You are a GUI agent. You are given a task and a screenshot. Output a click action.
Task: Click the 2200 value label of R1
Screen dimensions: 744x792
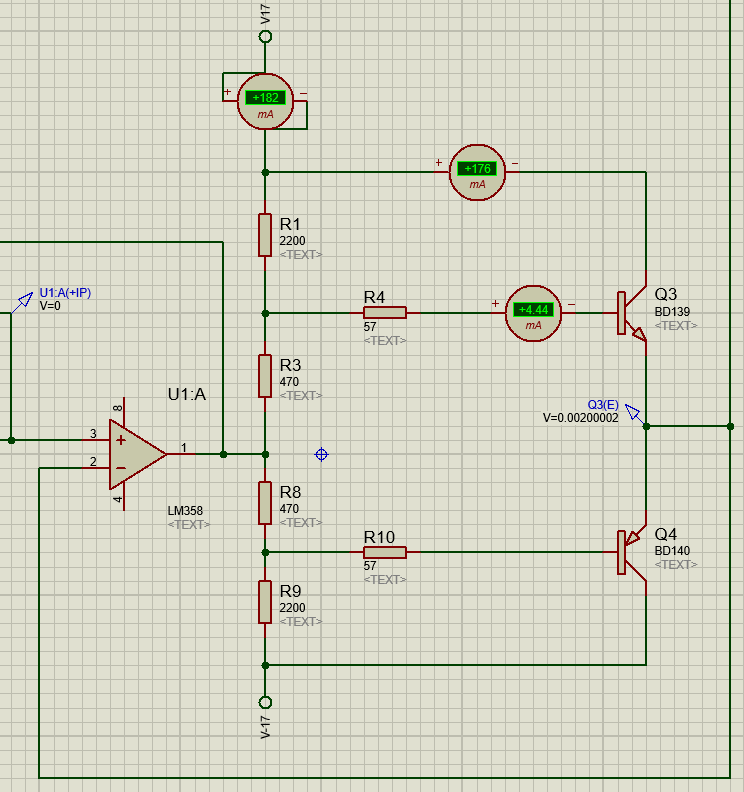[293, 241]
